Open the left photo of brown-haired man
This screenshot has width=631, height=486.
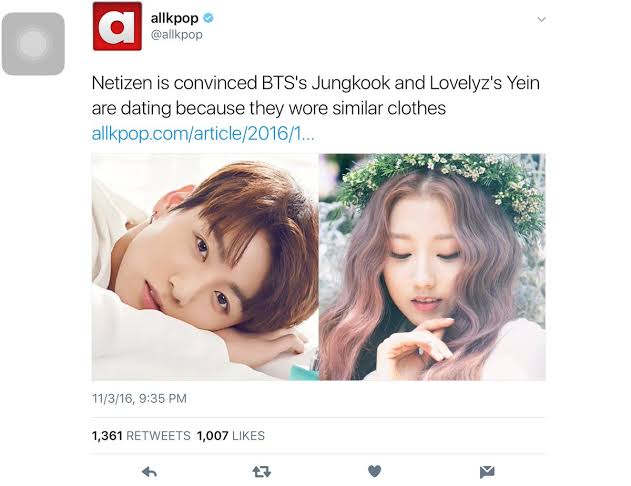point(205,267)
